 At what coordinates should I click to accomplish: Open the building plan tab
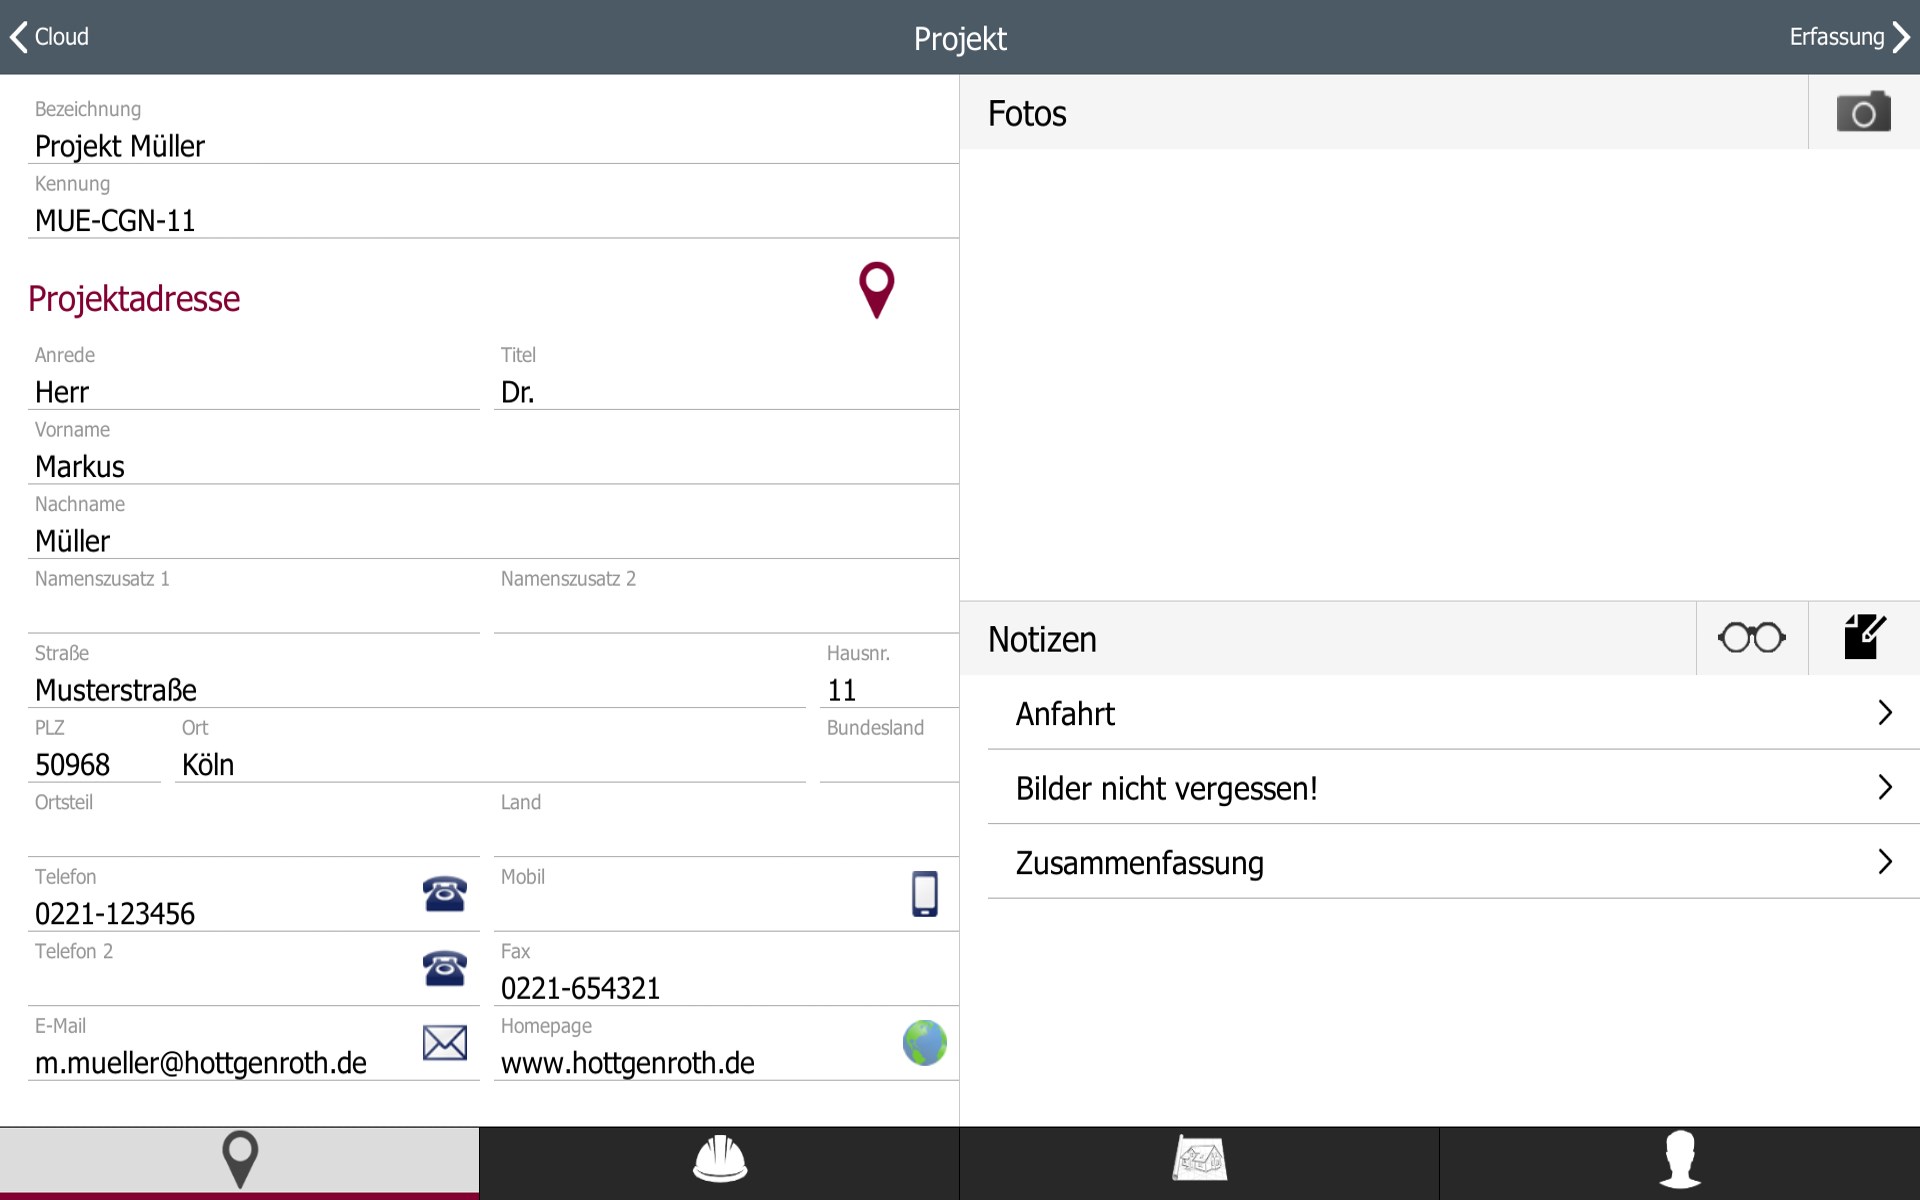[1199, 1160]
